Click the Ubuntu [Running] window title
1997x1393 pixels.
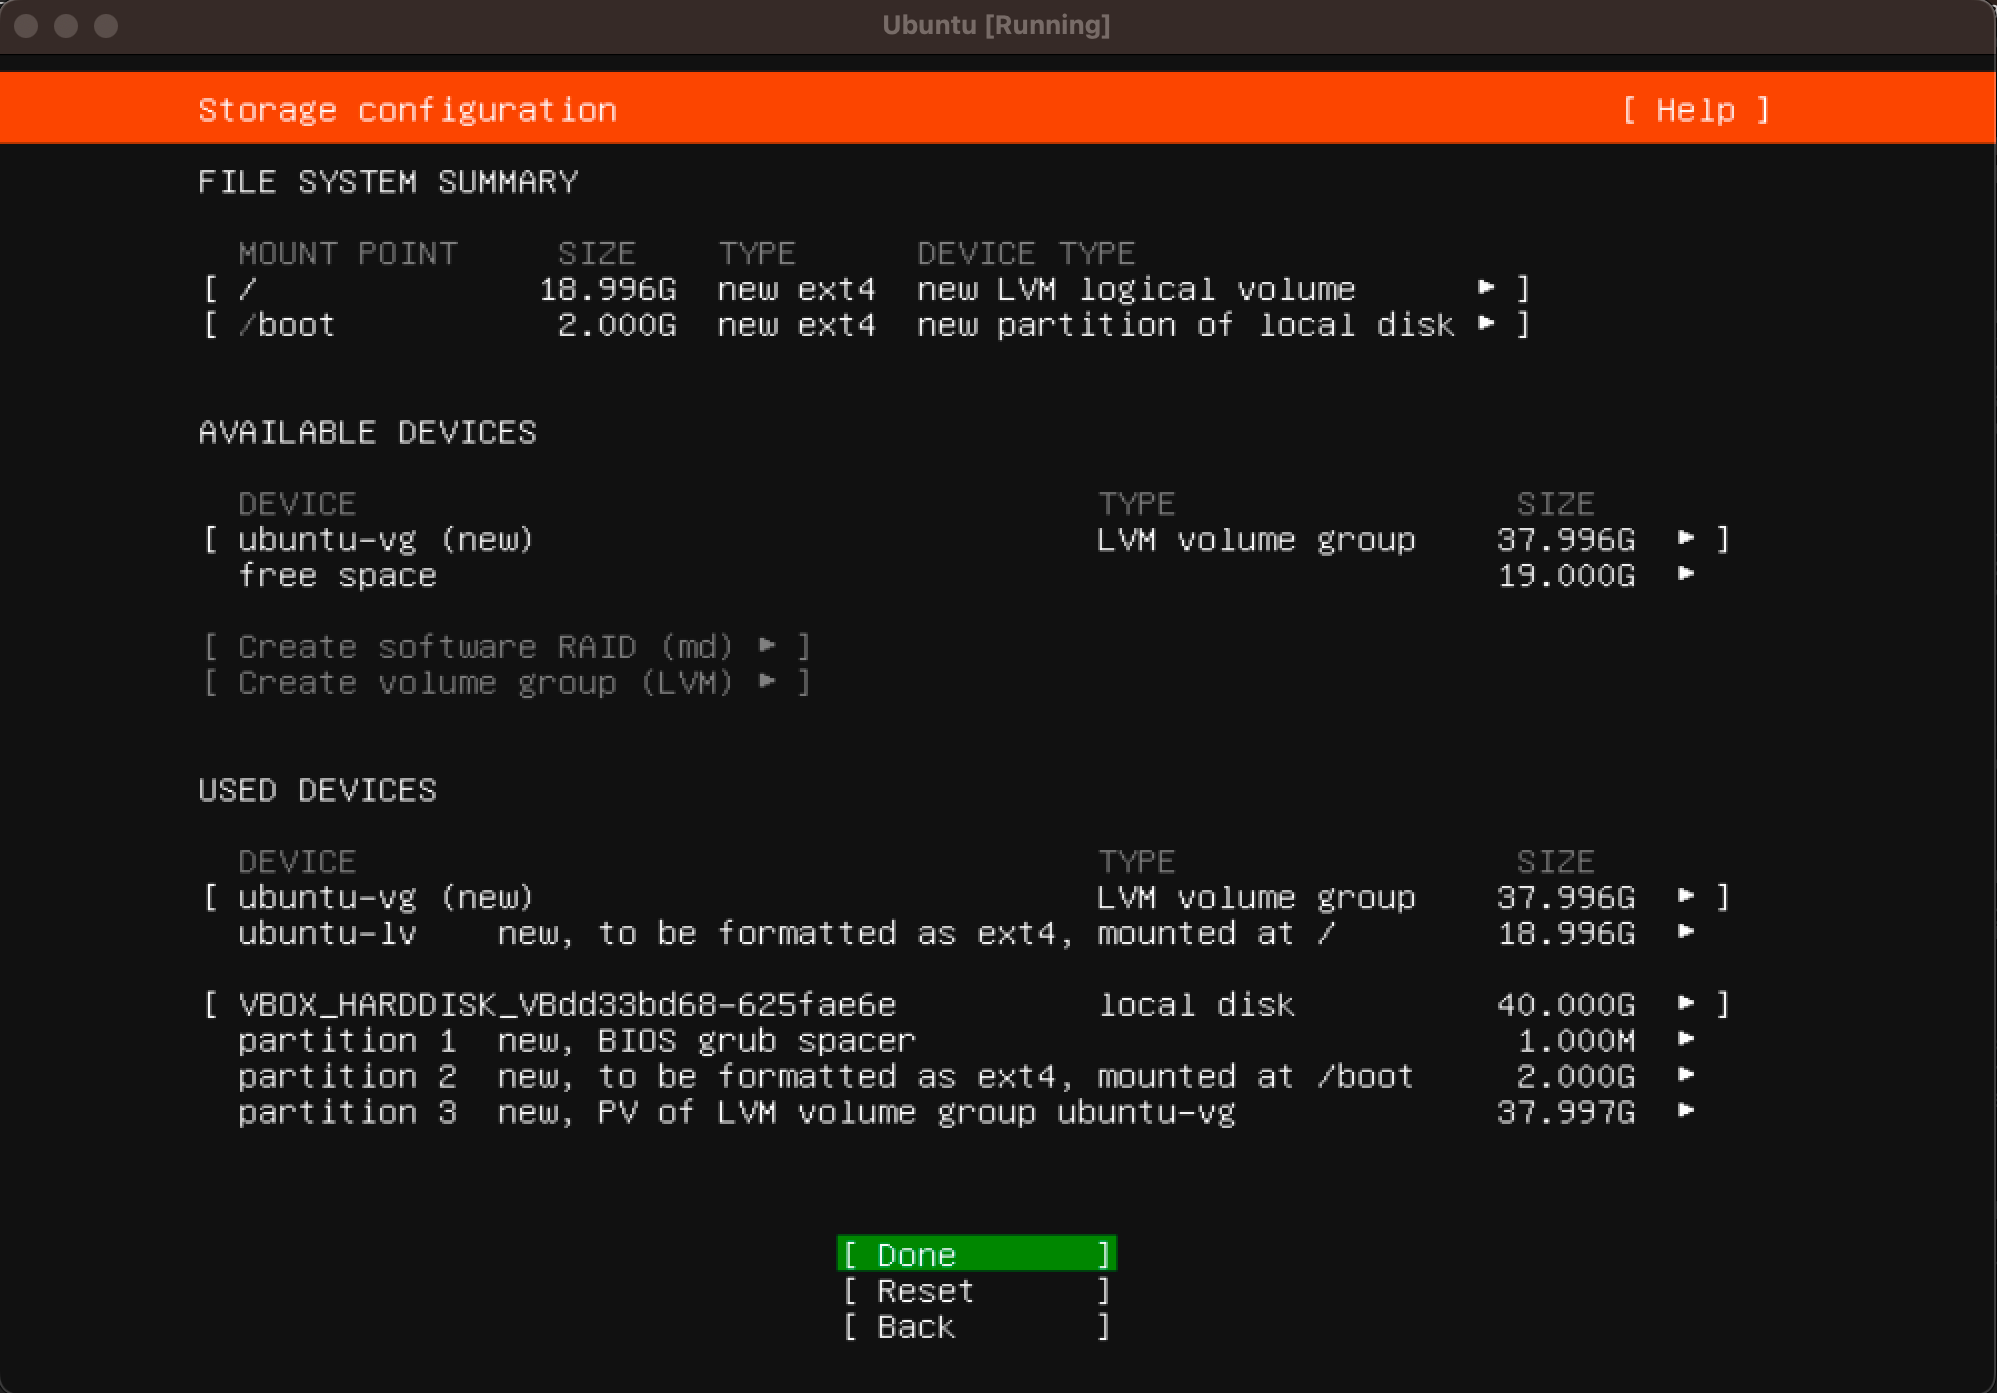coord(996,25)
